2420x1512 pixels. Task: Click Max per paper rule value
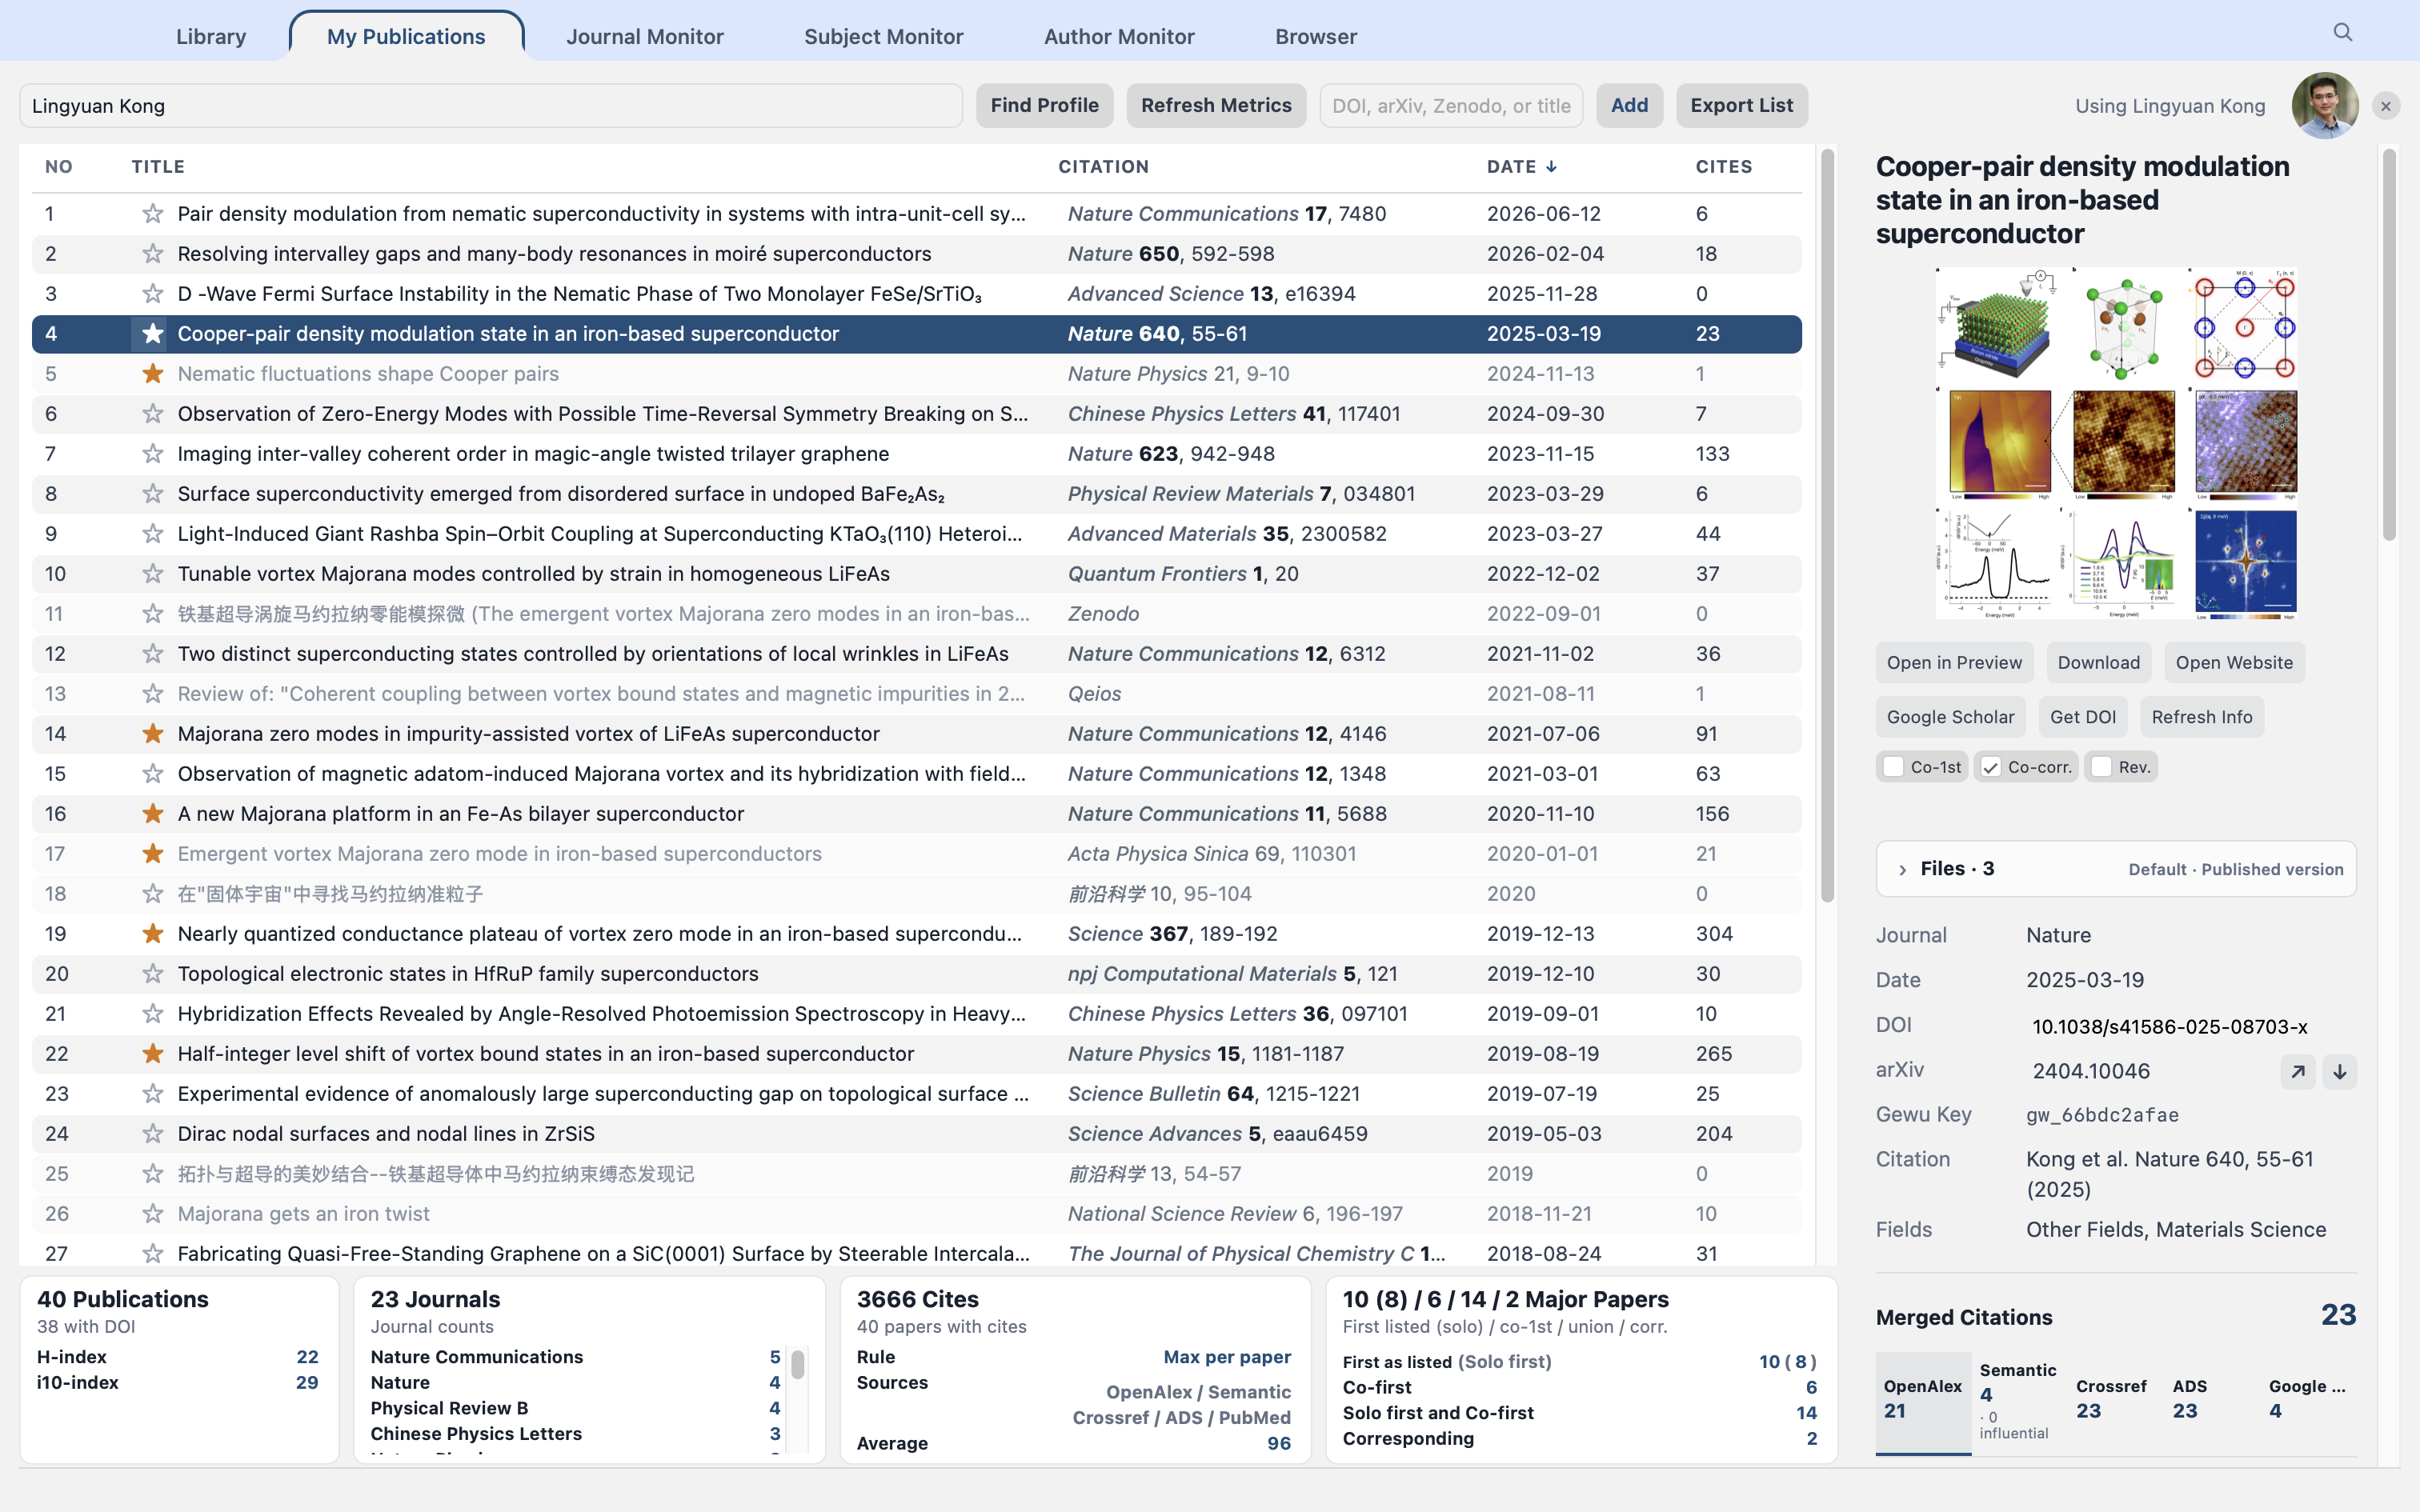[1227, 1357]
